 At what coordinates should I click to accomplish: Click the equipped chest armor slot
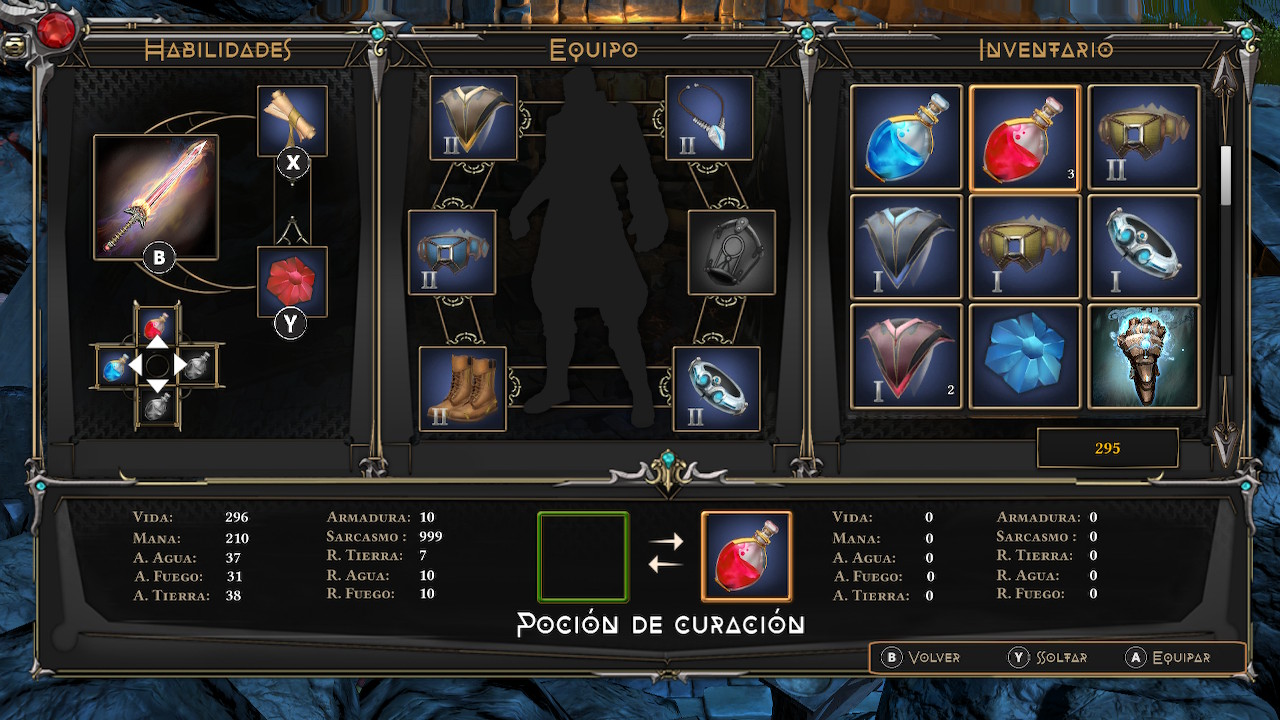coord(474,118)
